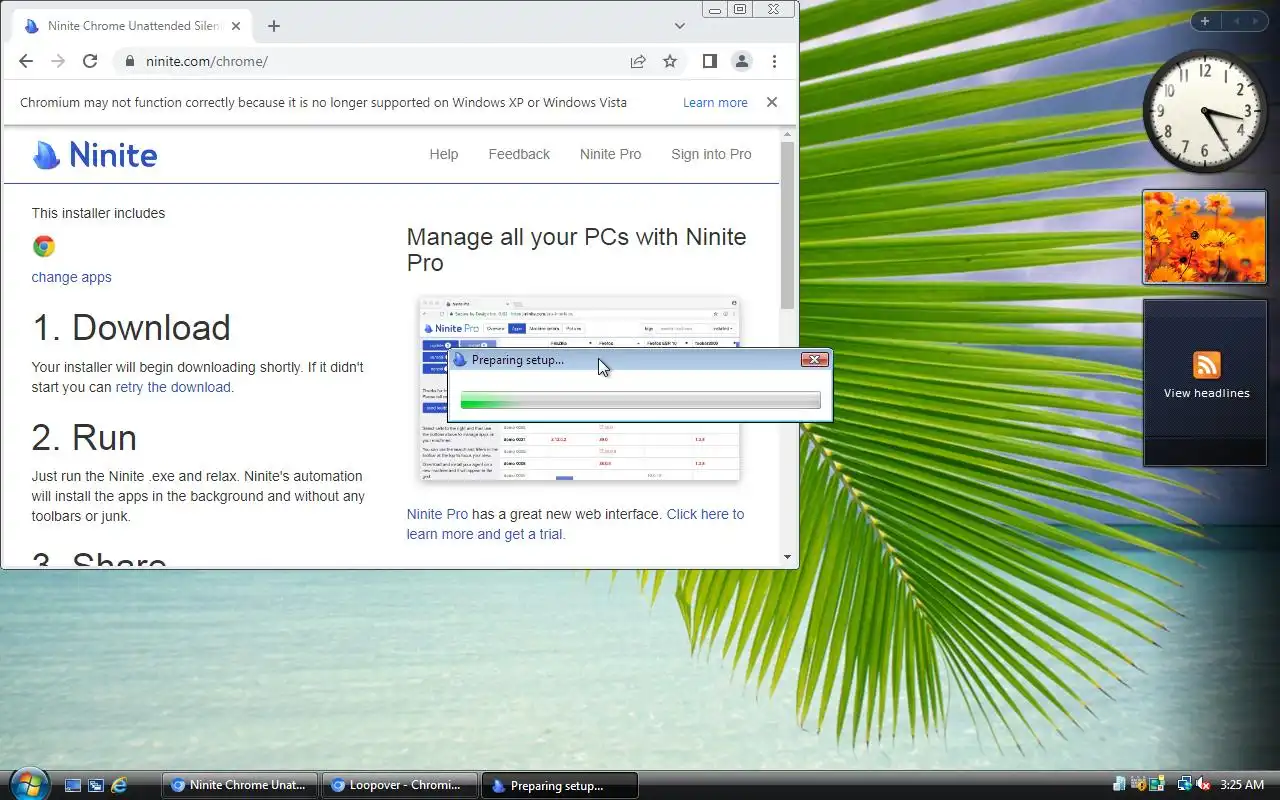The image size is (1280, 800).
Task: Go back using browser back arrow
Action: point(26,61)
